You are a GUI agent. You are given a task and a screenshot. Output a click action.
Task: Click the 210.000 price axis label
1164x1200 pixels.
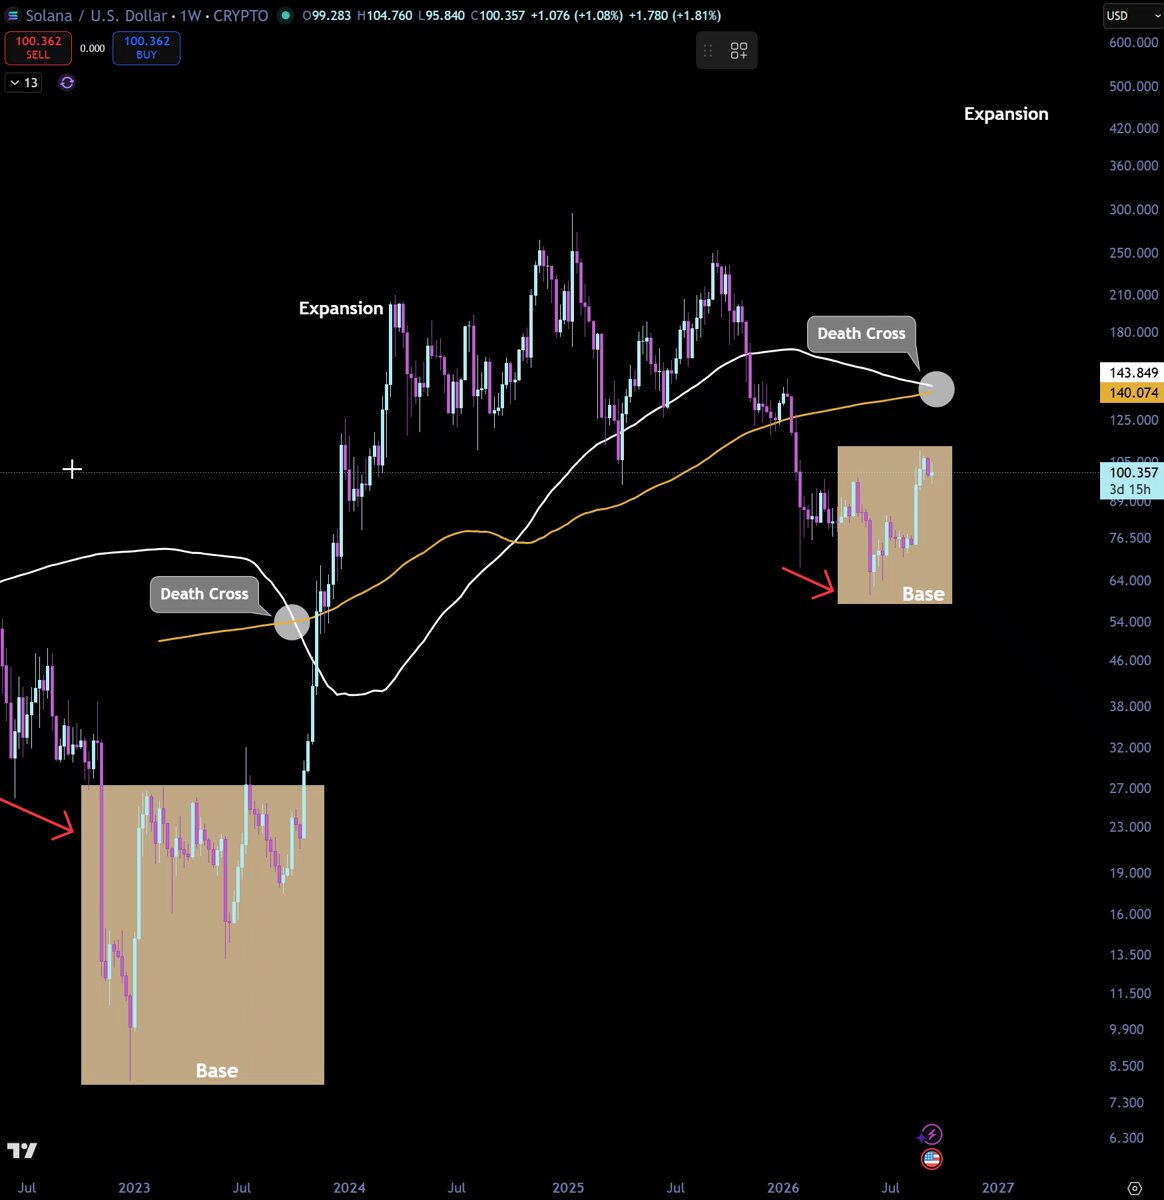pyautogui.click(x=1133, y=295)
